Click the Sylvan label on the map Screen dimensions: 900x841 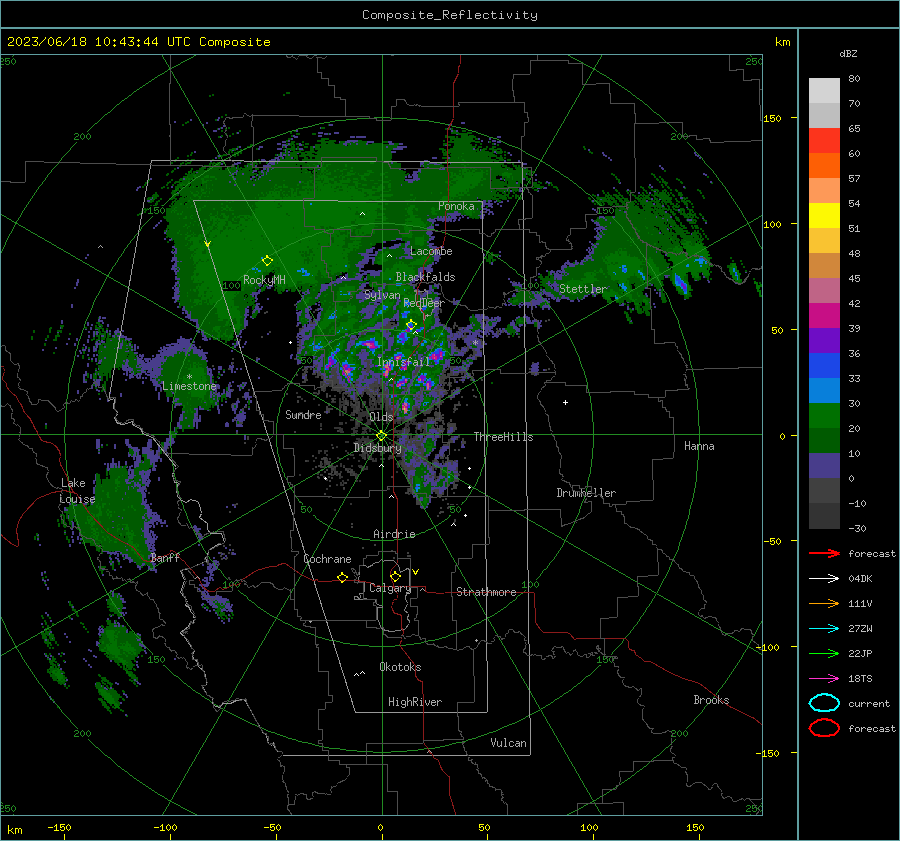[x=382, y=295]
